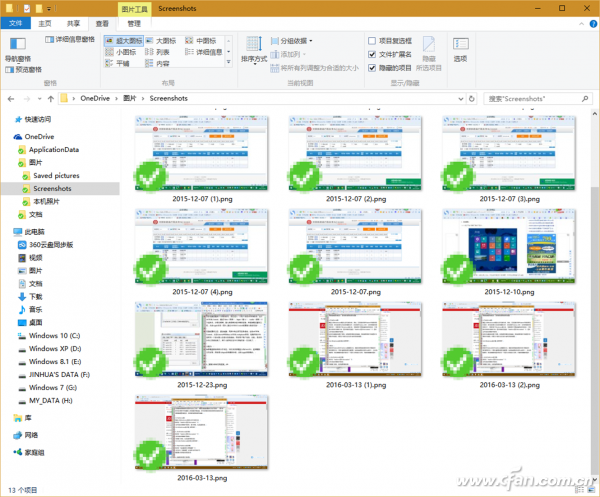Image resolution: width=600 pixels, height=497 pixels.
Task: Select 超大图标 extra large icons layout
Action: [x=124, y=41]
